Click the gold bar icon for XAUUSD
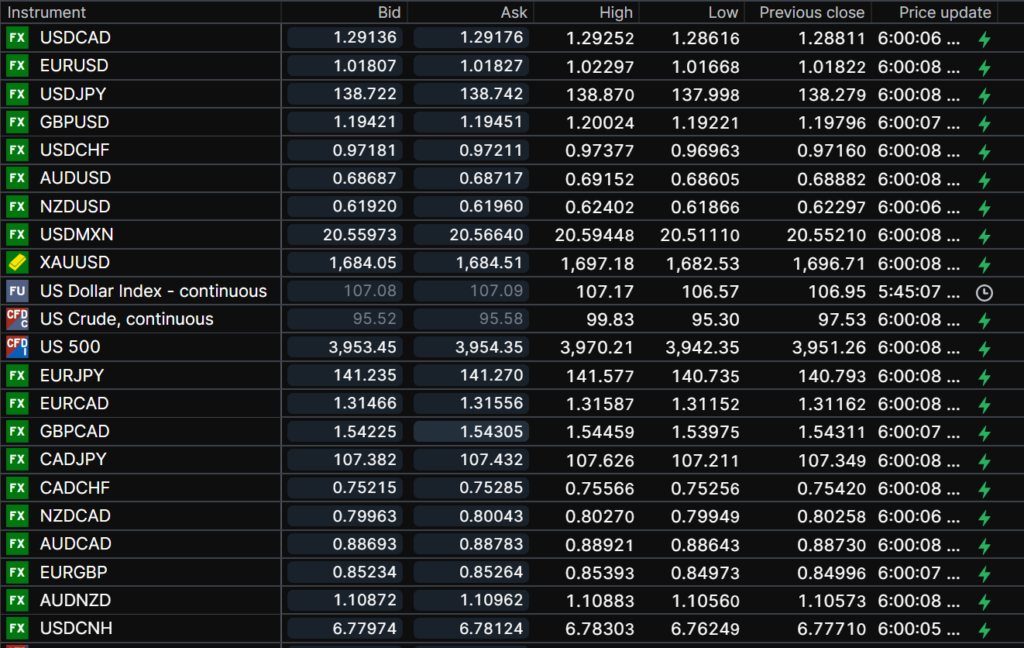 point(17,263)
